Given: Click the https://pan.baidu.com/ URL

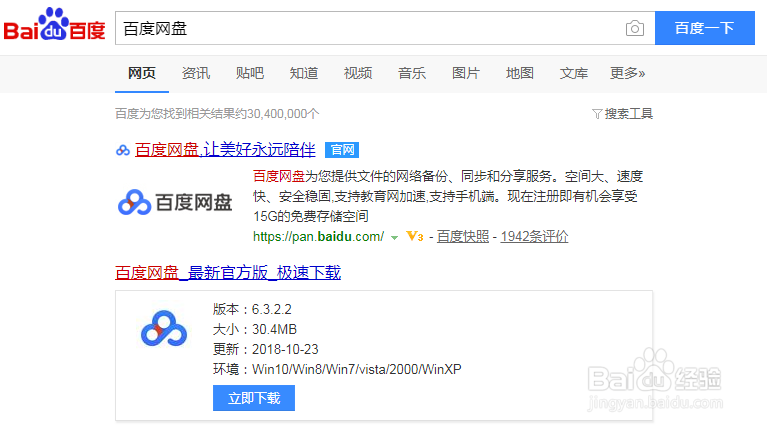Looking at the screenshot, I should [318, 237].
